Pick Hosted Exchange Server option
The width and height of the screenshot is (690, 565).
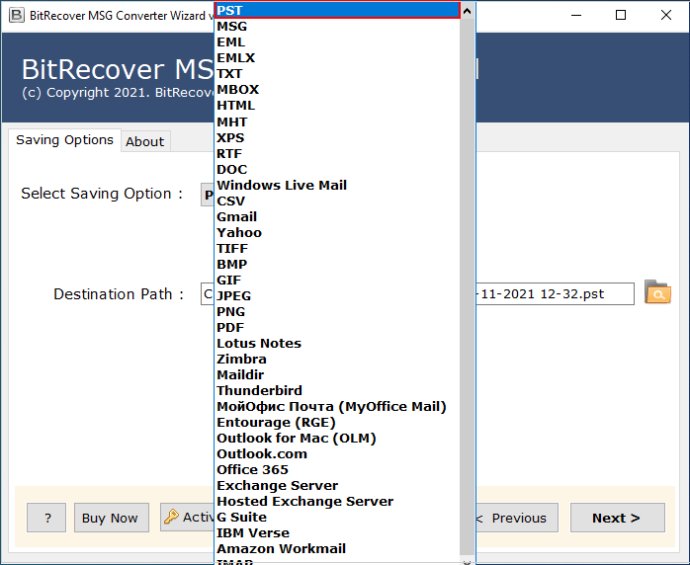pyautogui.click(x=338, y=502)
